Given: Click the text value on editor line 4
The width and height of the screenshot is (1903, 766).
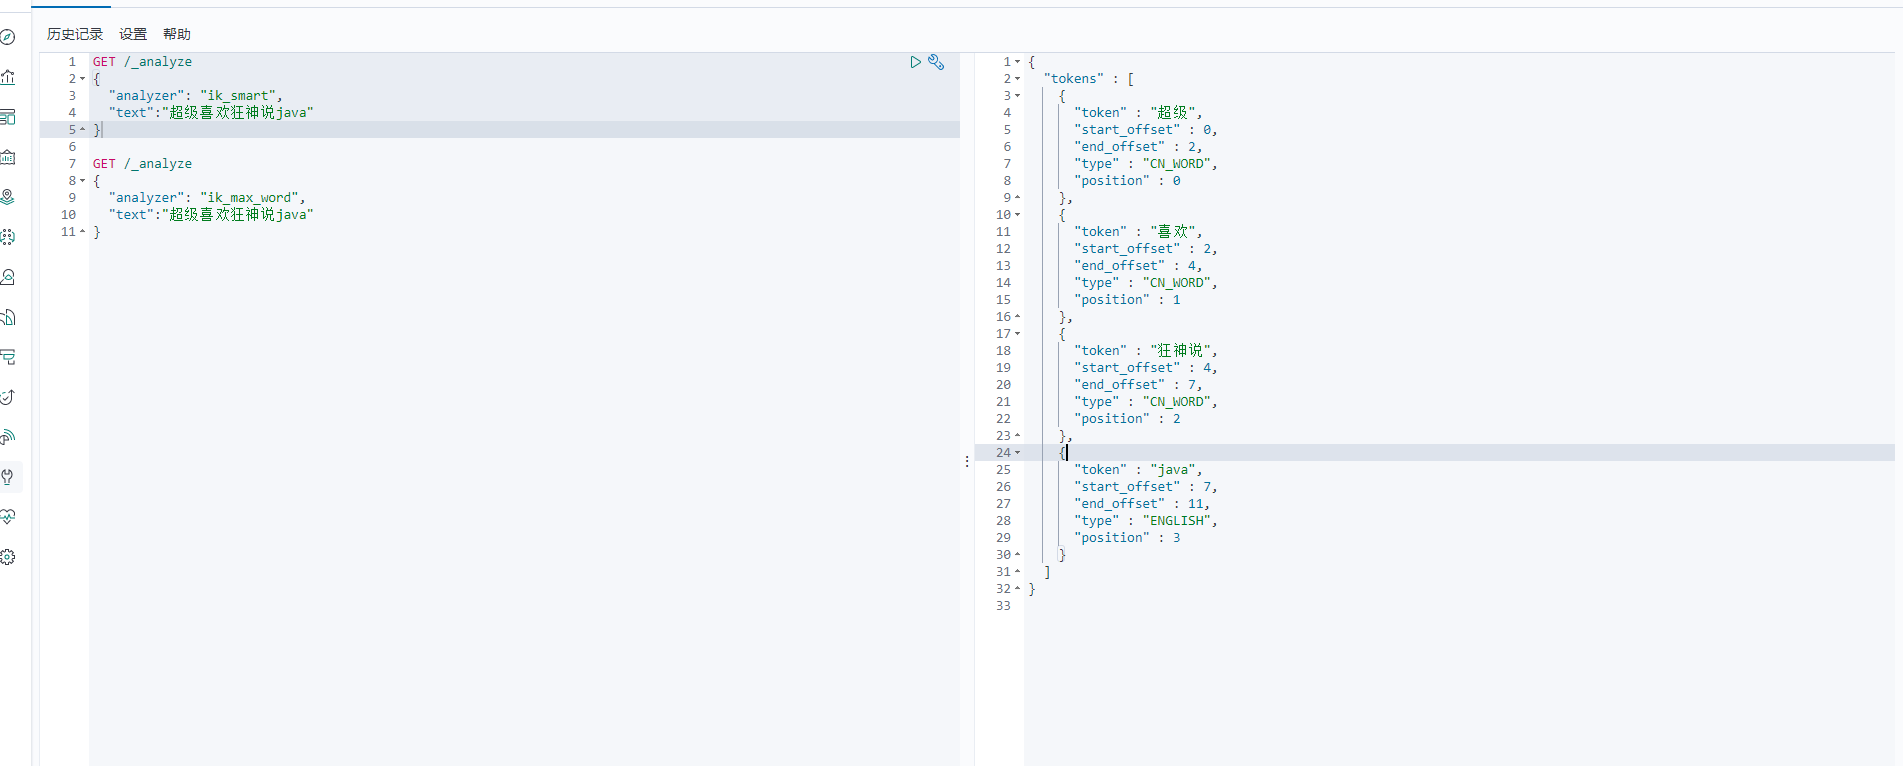Looking at the screenshot, I should click(x=238, y=113).
